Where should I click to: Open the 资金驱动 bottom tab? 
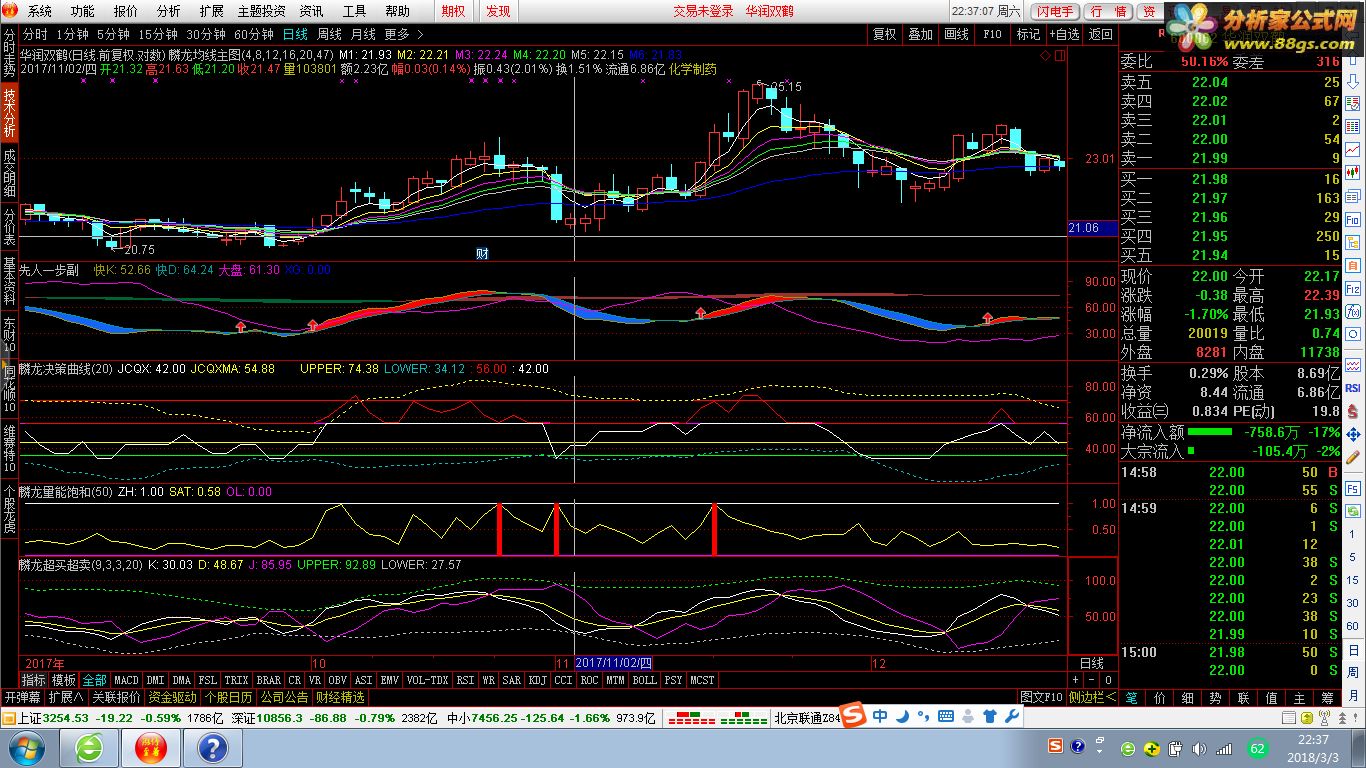(172, 697)
